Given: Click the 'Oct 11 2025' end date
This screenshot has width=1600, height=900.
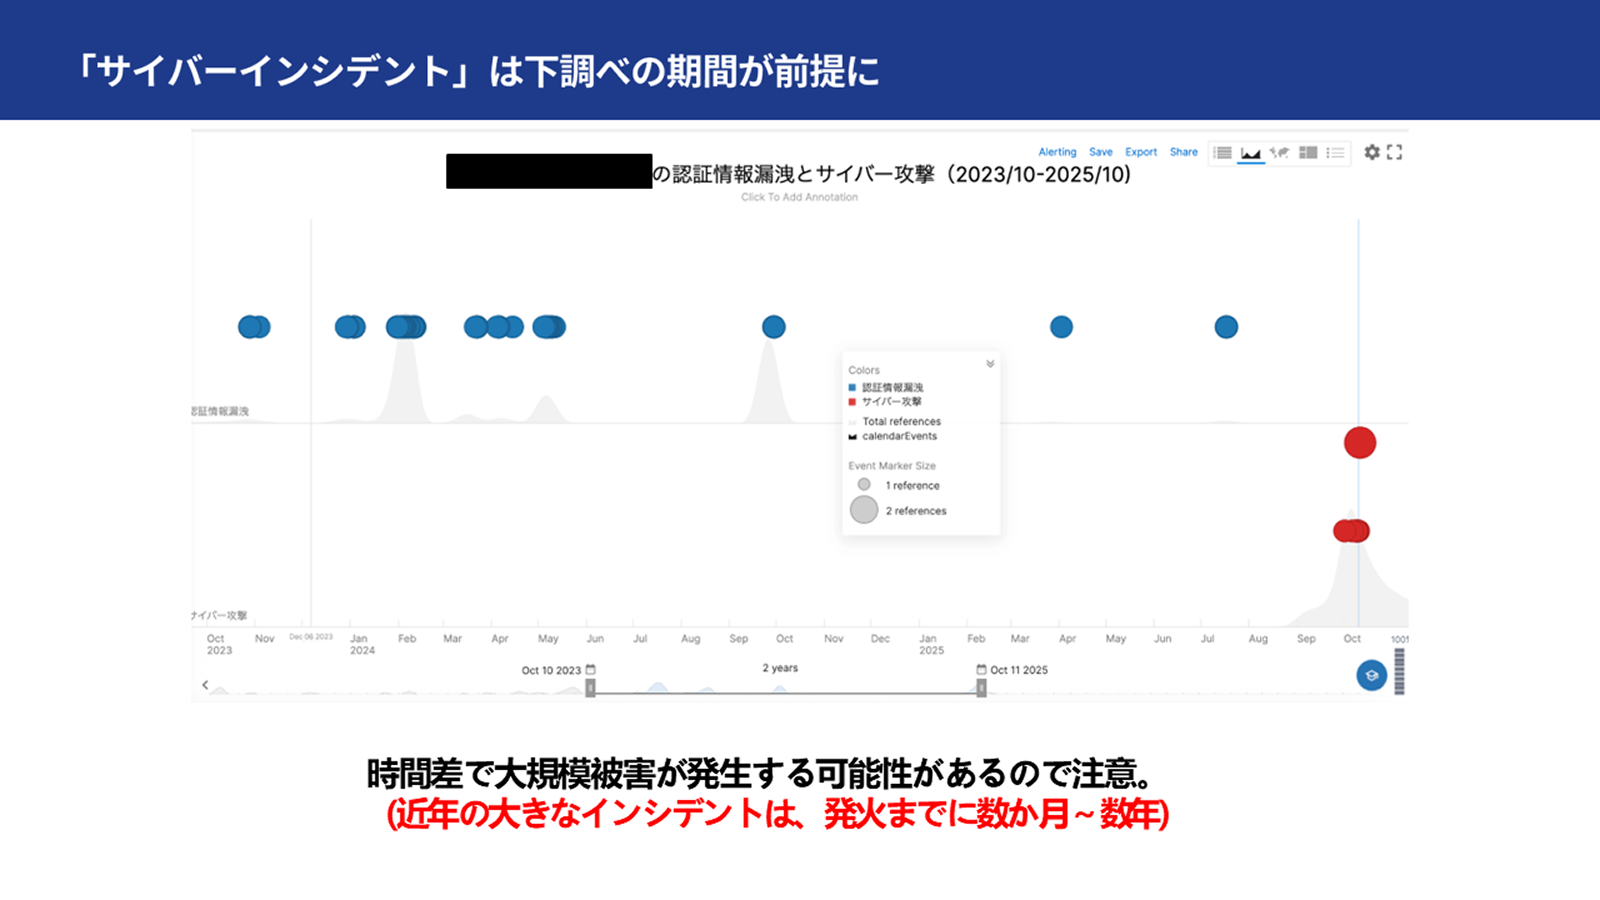Looking at the screenshot, I should pos(1019,670).
